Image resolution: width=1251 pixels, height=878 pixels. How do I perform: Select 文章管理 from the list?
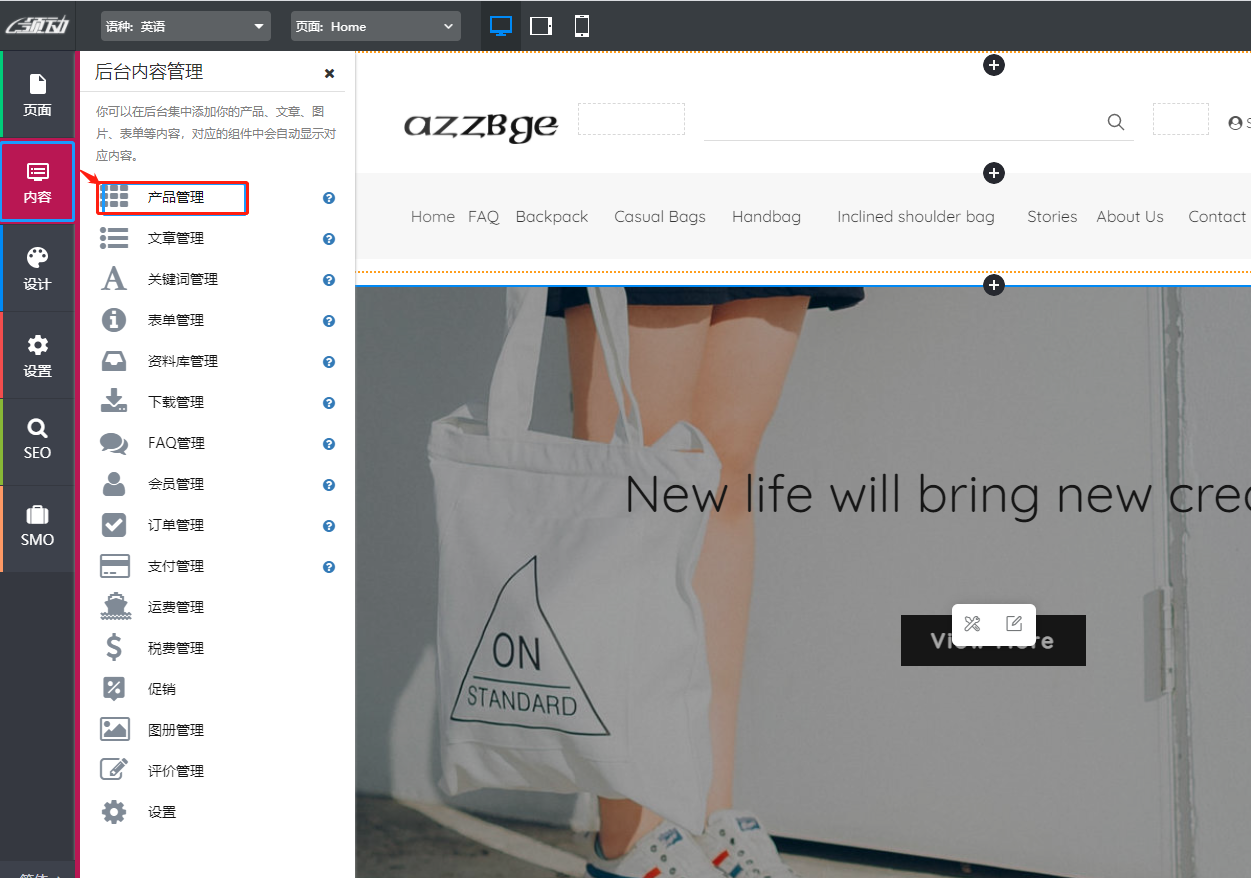click(176, 239)
